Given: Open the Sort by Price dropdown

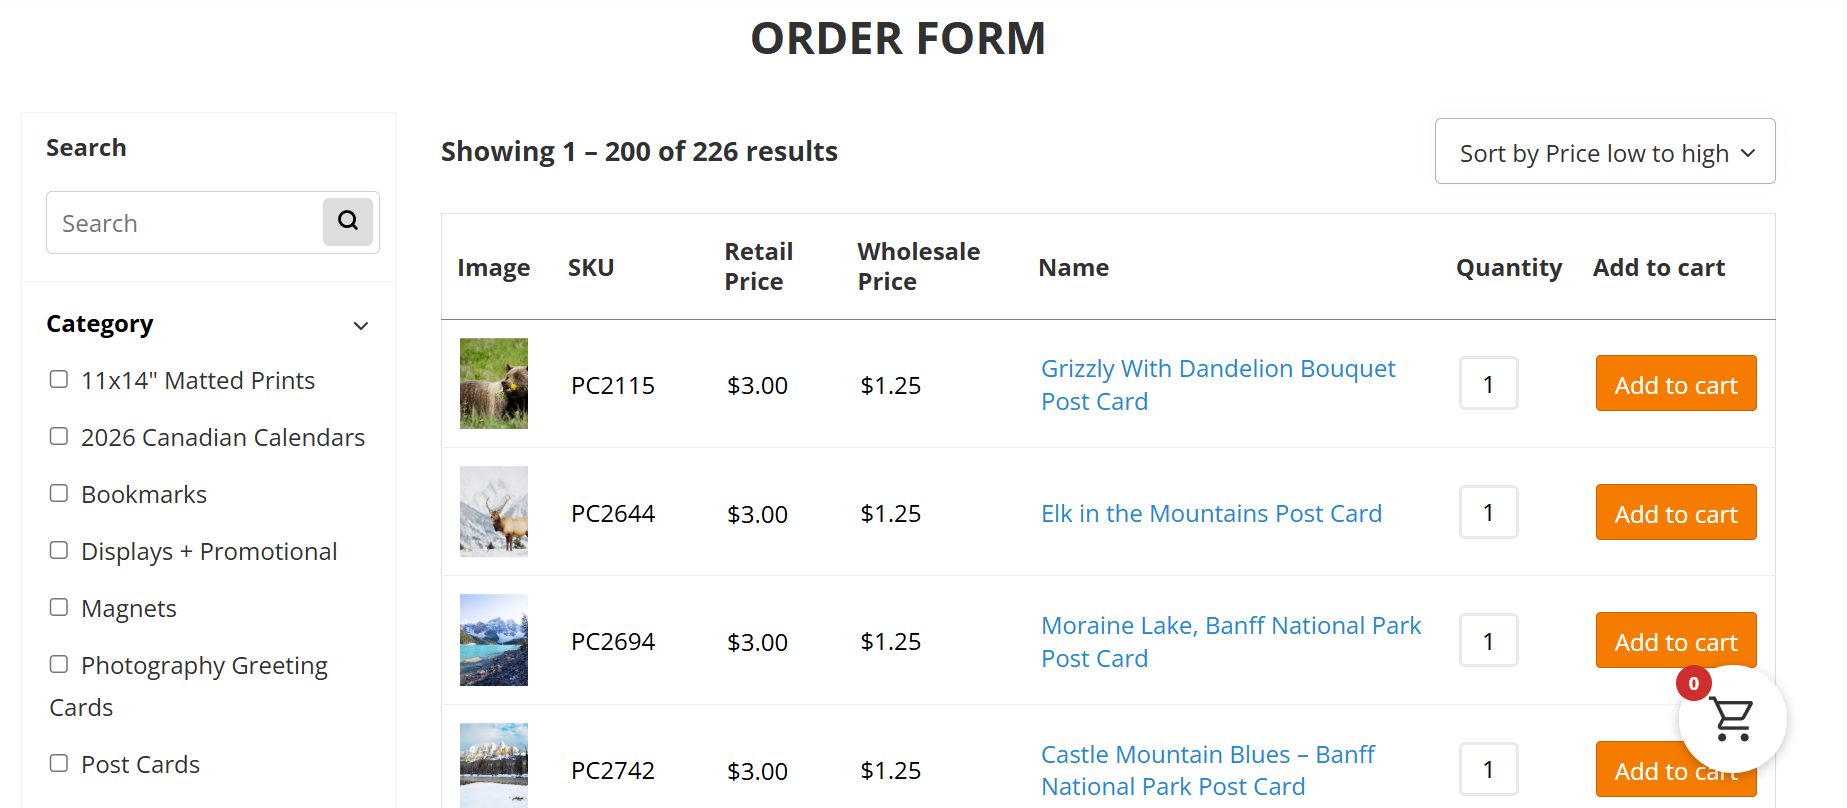Looking at the screenshot, I should [1604, 151].
